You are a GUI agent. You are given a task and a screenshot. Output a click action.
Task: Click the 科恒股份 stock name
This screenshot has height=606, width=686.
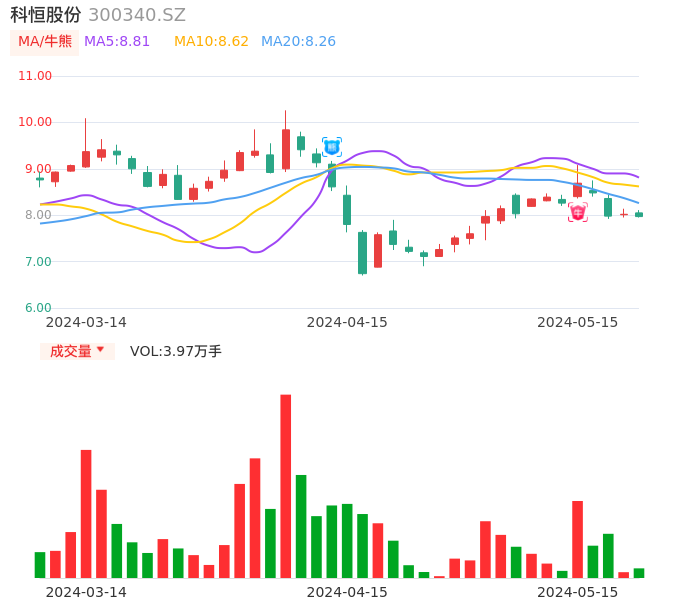(46, 15)
